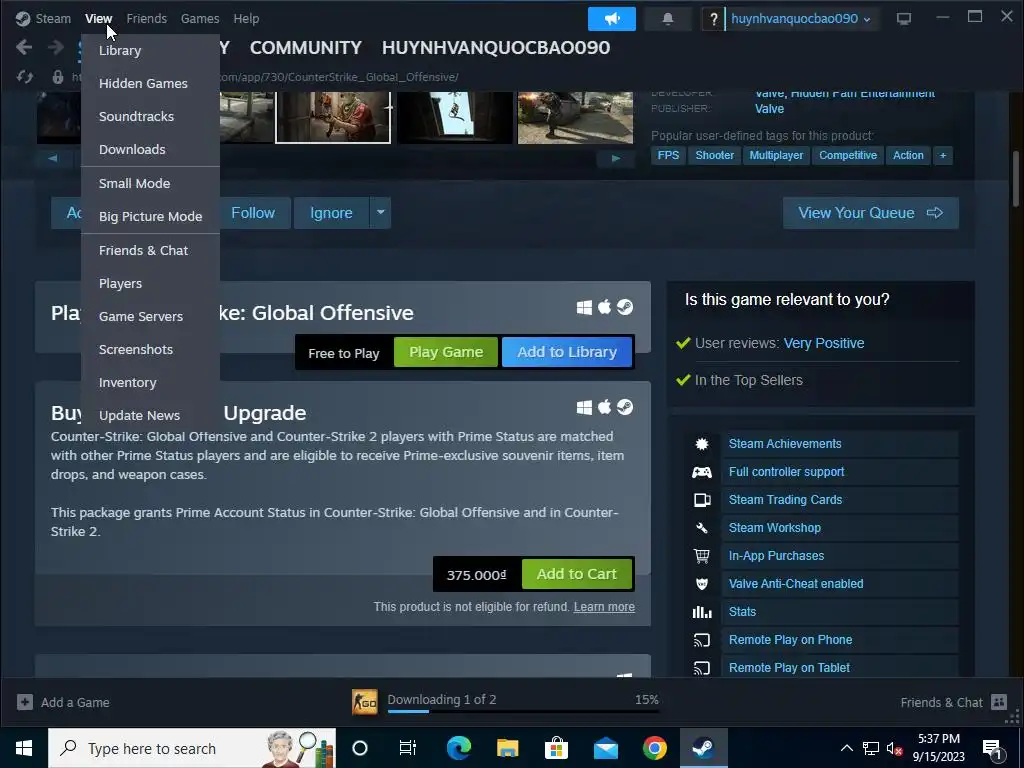Open Friends & Chat icon at bottom right

(x=999, y=702)
